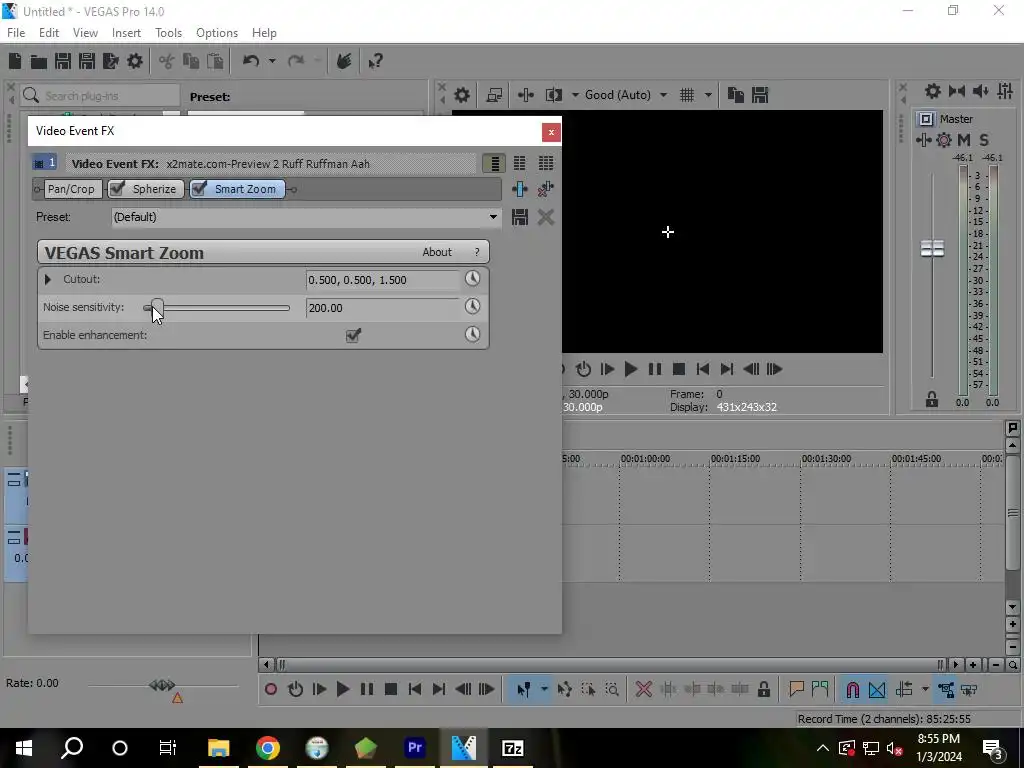The image size is (1024, 768).
Task: Open overlays grid dropdown arrow
Action: [x=708, y=95]
